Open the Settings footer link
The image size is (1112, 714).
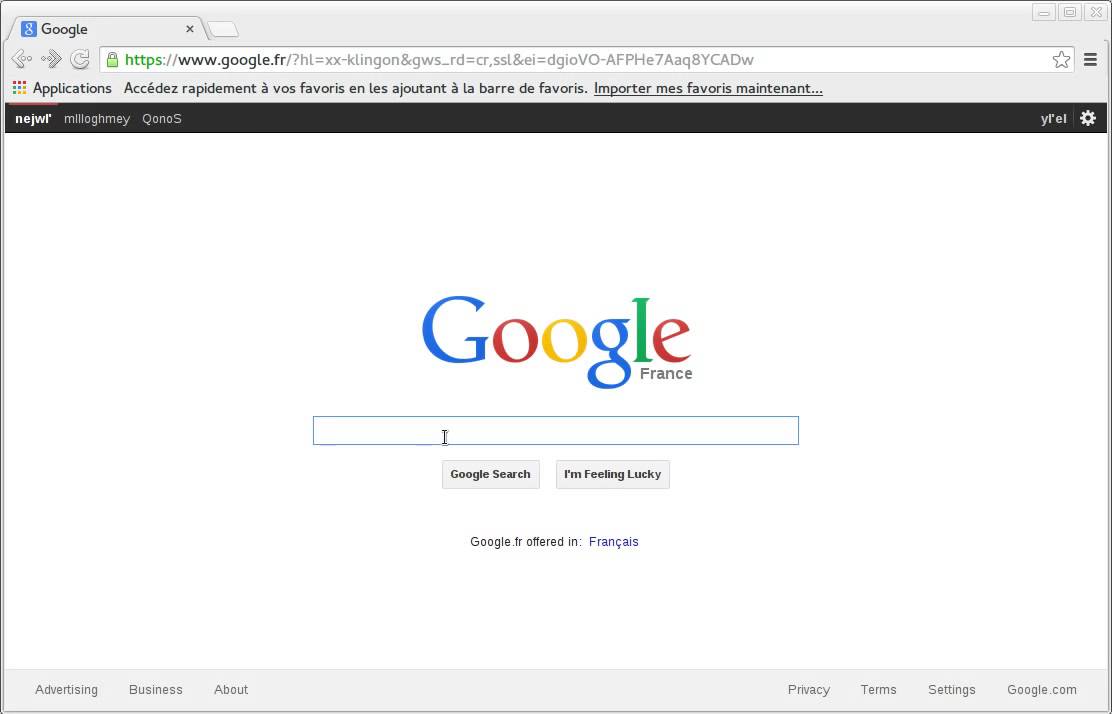click(952, 689)
